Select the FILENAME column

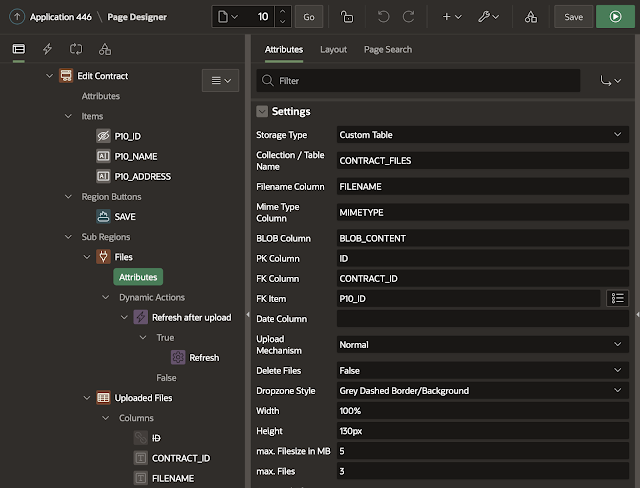173,478
